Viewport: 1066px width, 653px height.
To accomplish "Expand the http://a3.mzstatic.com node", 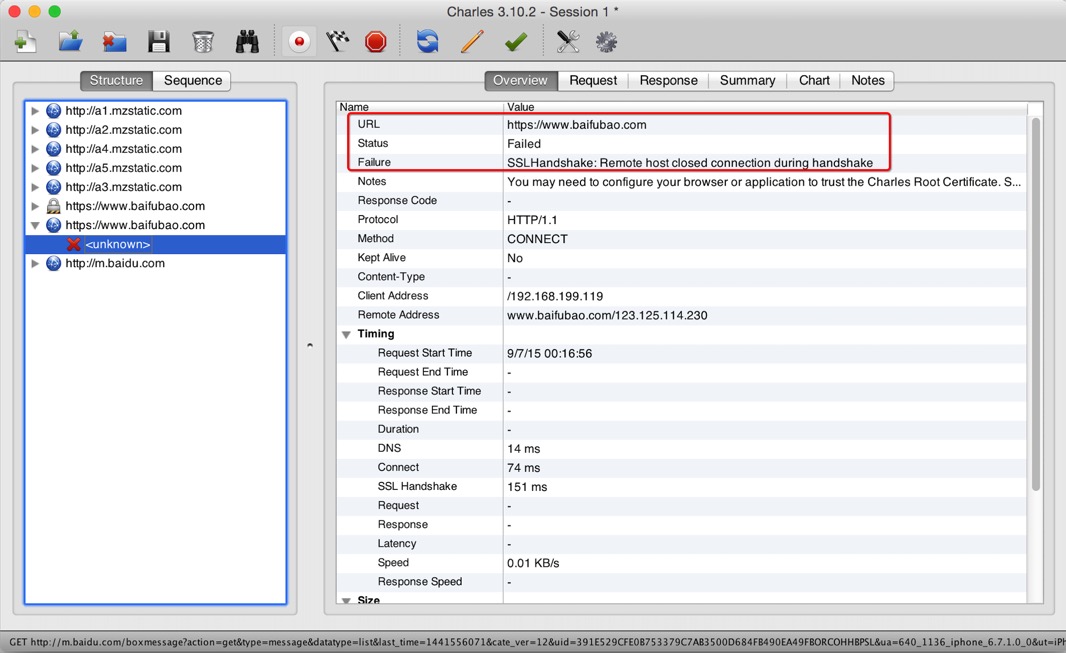I will [x=35, y=187].
